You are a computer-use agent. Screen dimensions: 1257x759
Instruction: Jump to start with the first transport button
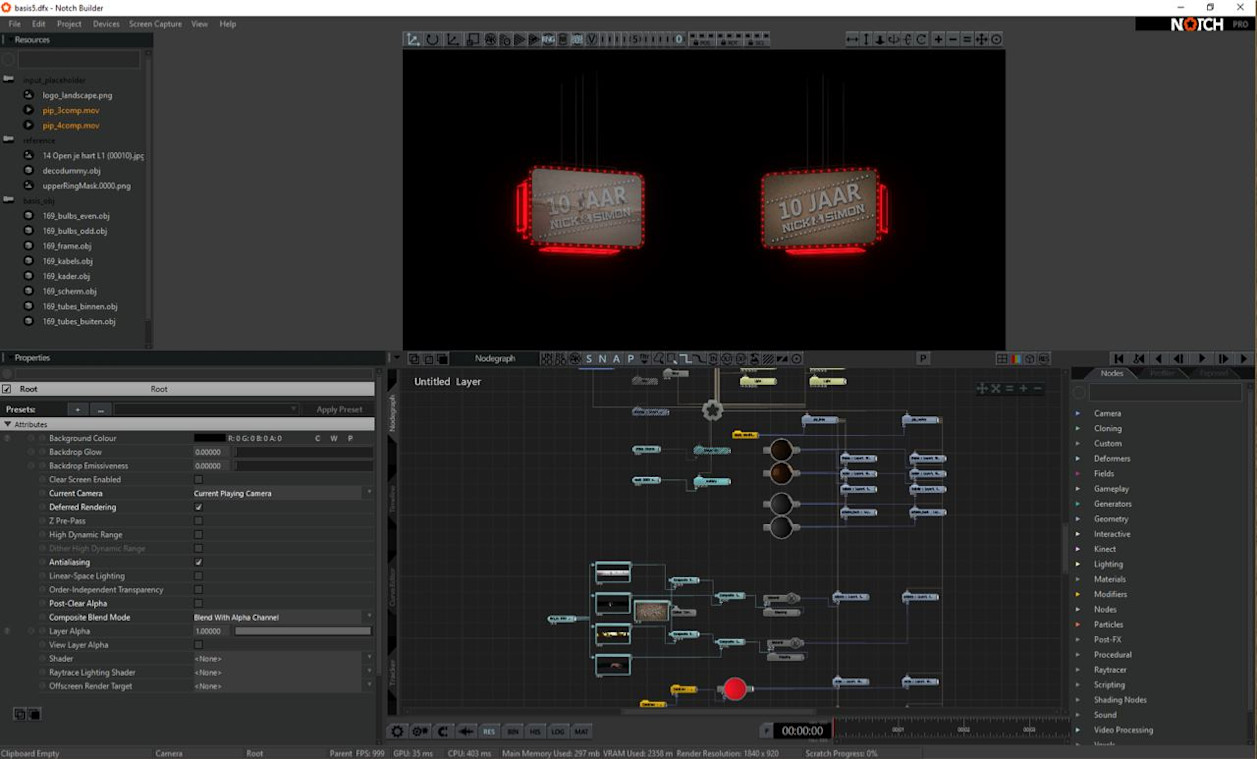tap(1118, 359)
